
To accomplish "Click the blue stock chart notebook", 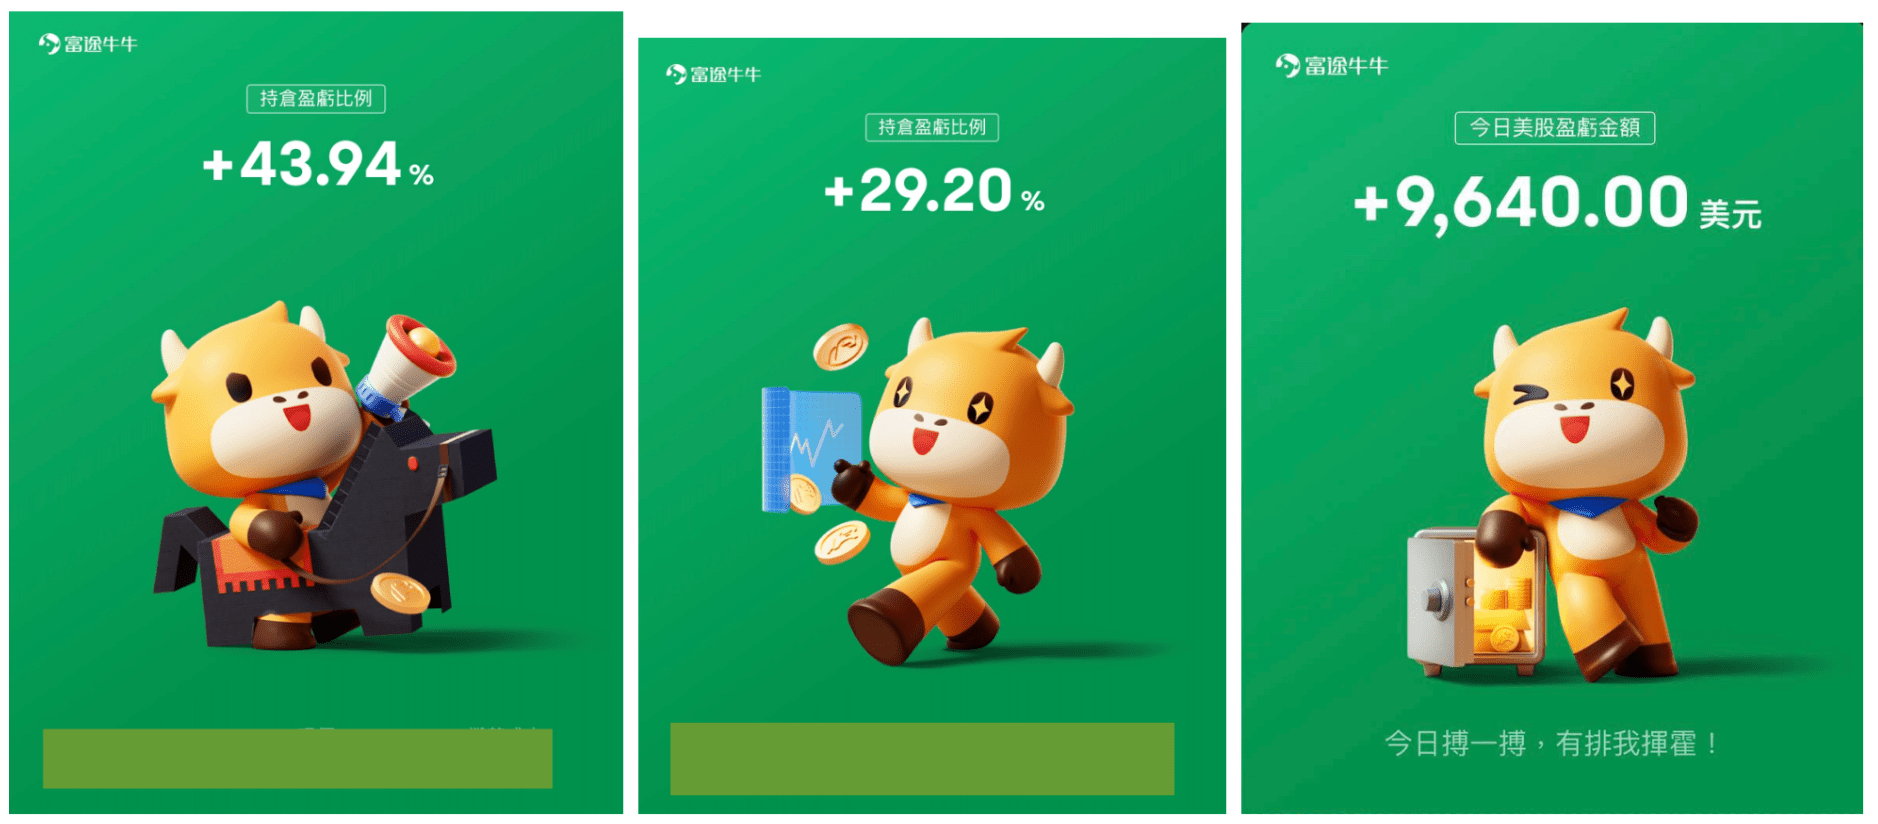I will [x=810, y=450].
